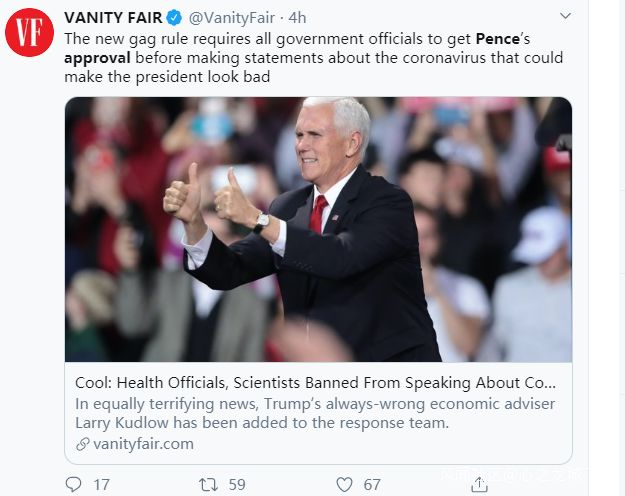Click the article description about Larry Kudlow
This screenshot has width=625, height=496.
click(x=314, y=413)
